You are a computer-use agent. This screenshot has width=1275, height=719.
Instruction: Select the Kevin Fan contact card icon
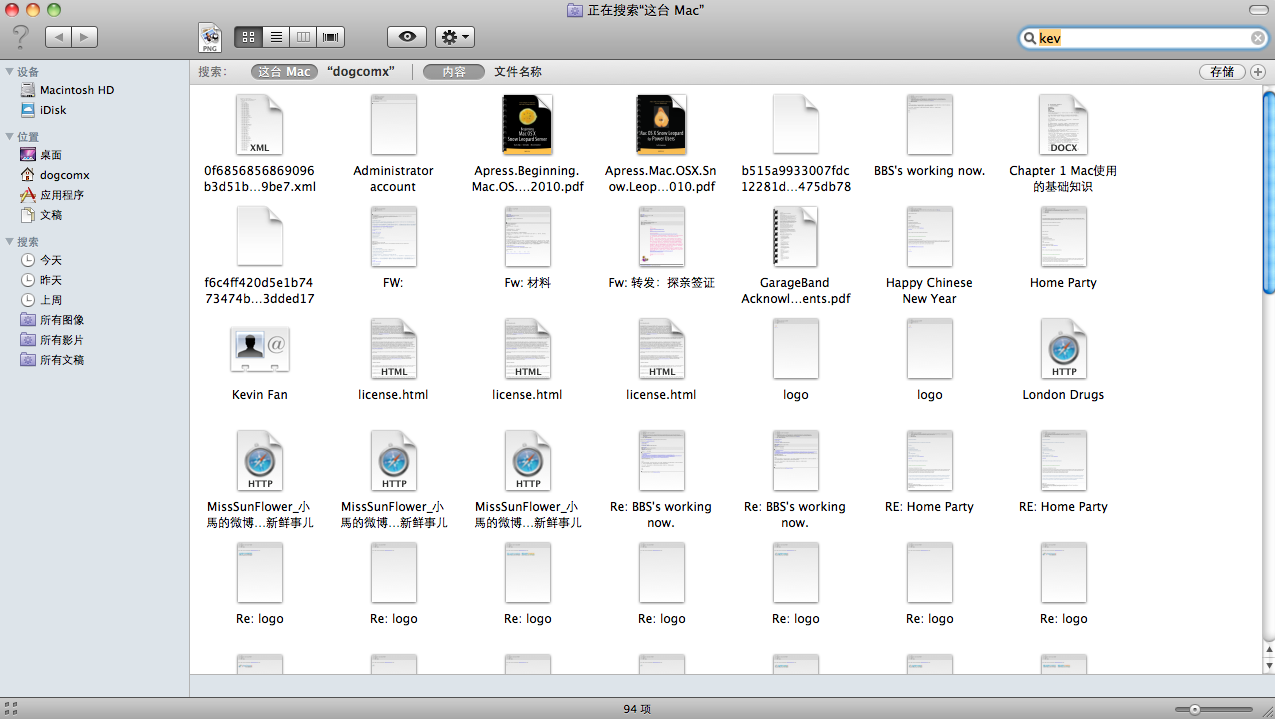tap(259, 348)
